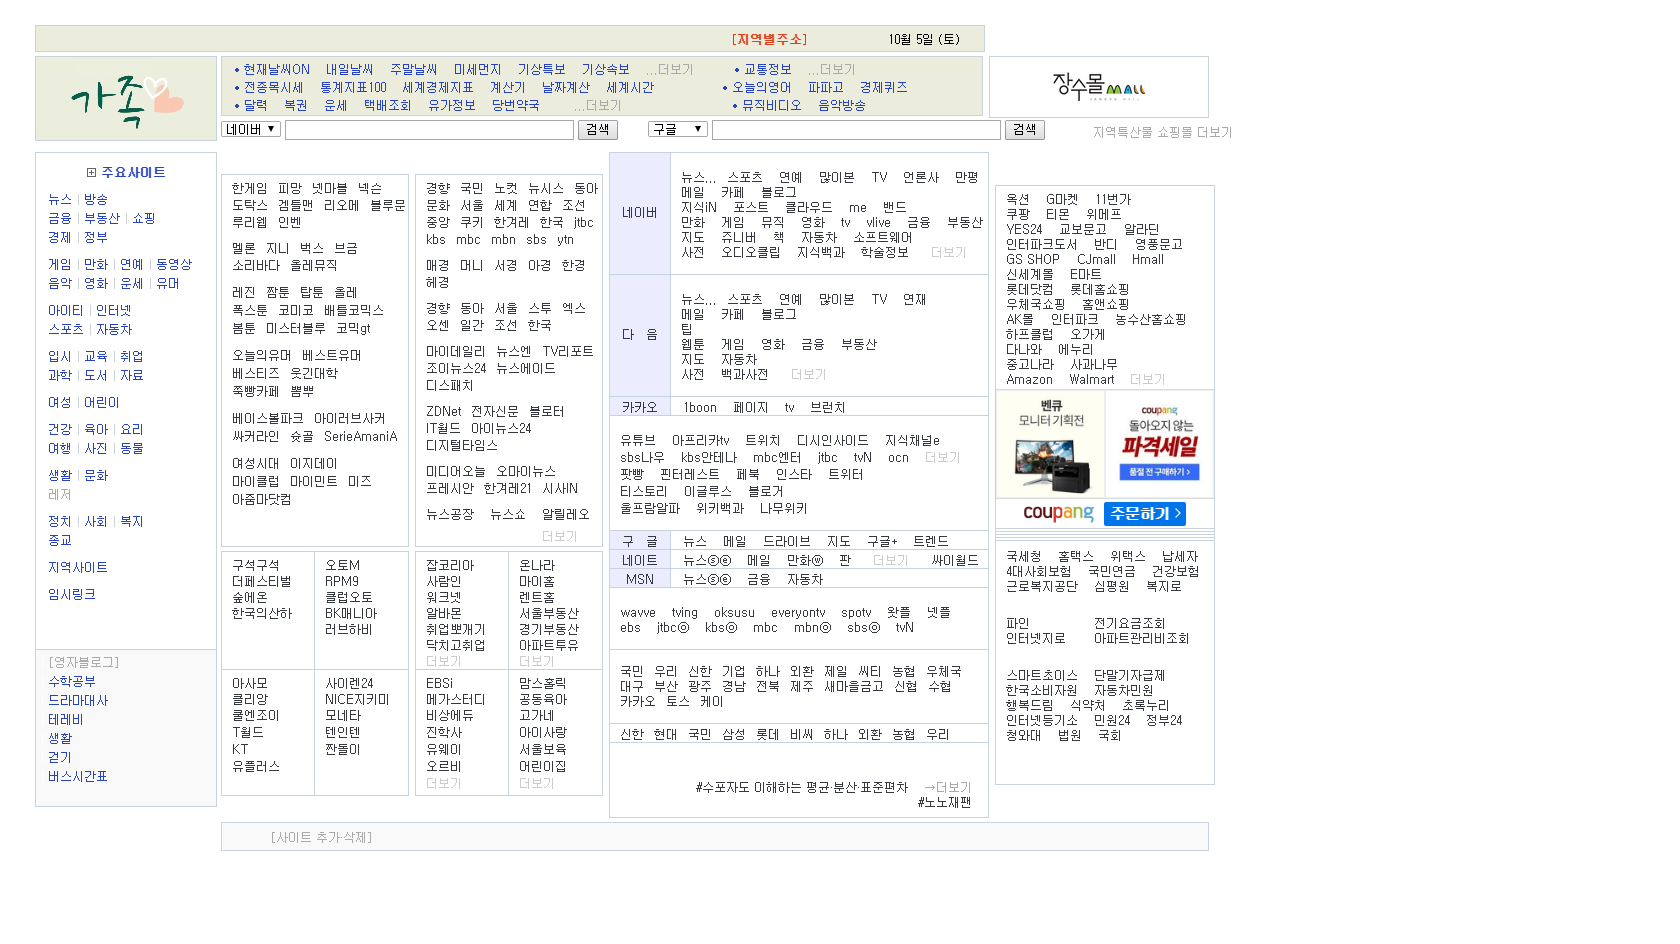Screen dimensions: 1680x944
Task: Open 당번약국 in the top menu
Action: tap(515, 105)
